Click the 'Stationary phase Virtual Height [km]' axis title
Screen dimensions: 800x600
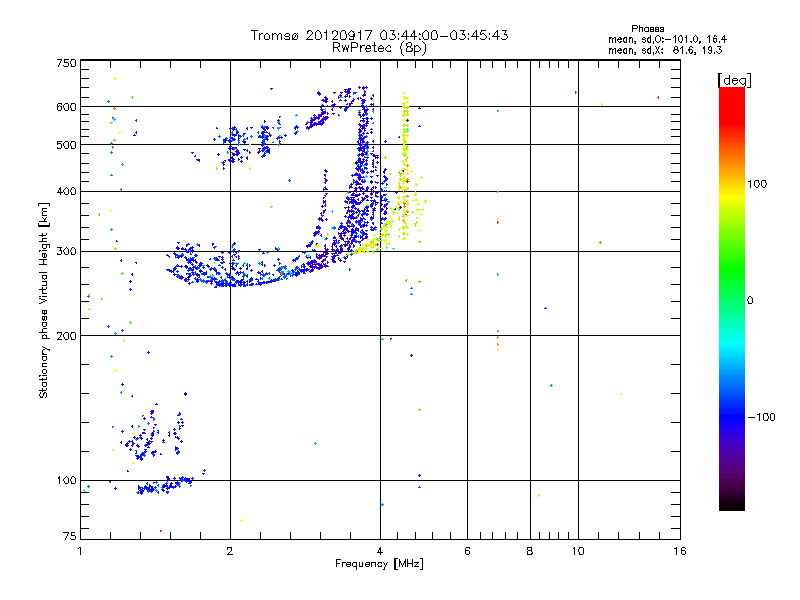point(44,301)
